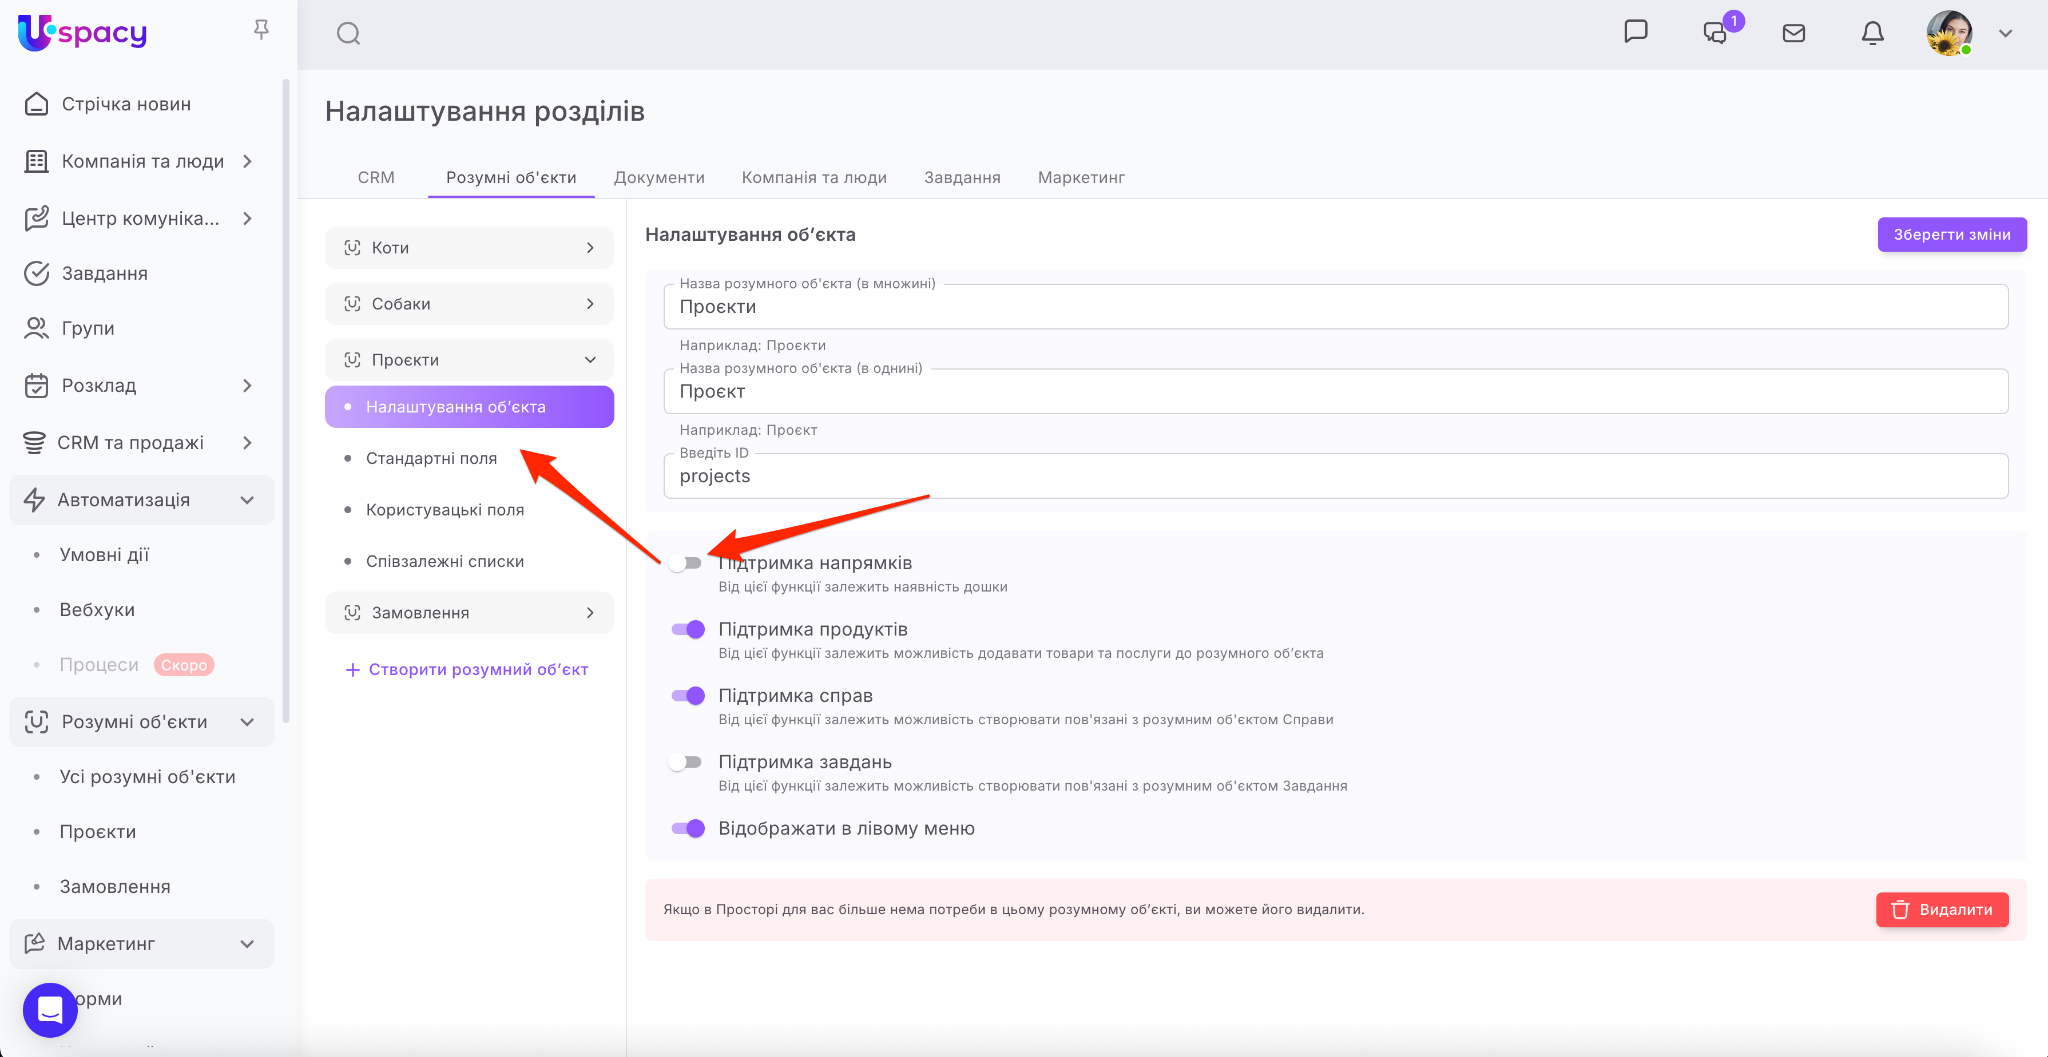Open discussions icon with notification badge

pyautogui.click(x=1716, y=33)
